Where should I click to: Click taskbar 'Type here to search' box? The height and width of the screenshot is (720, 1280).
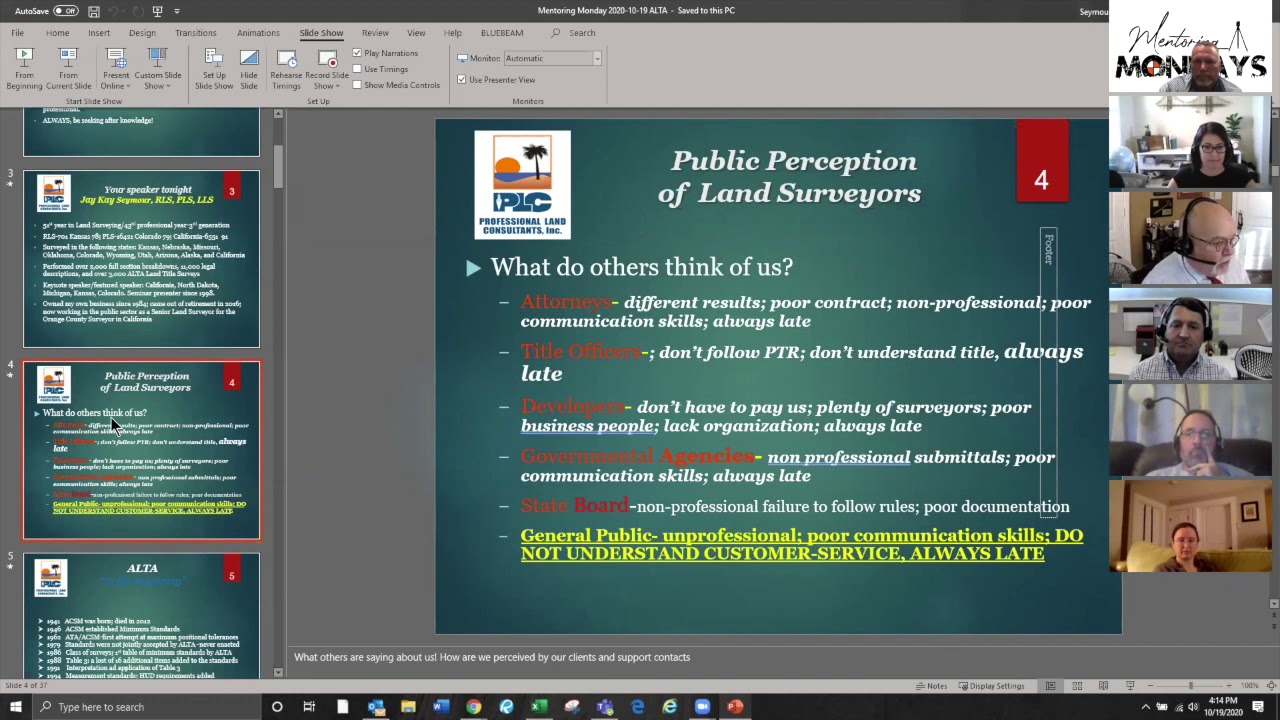pos(147,707)
